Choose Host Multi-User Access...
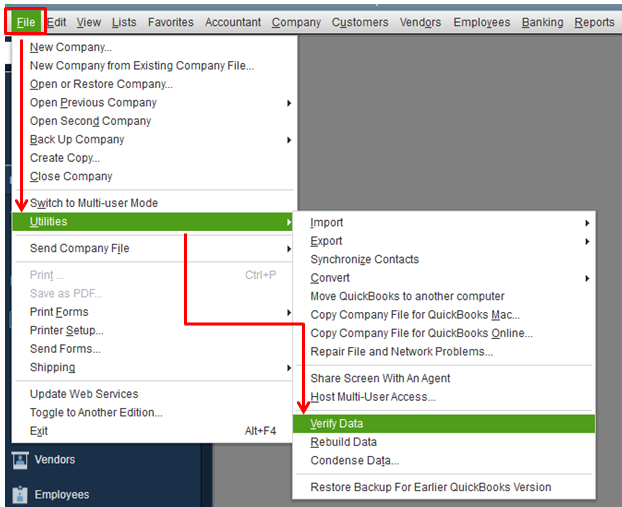622x507 pixels. click(x=444, y=397)
